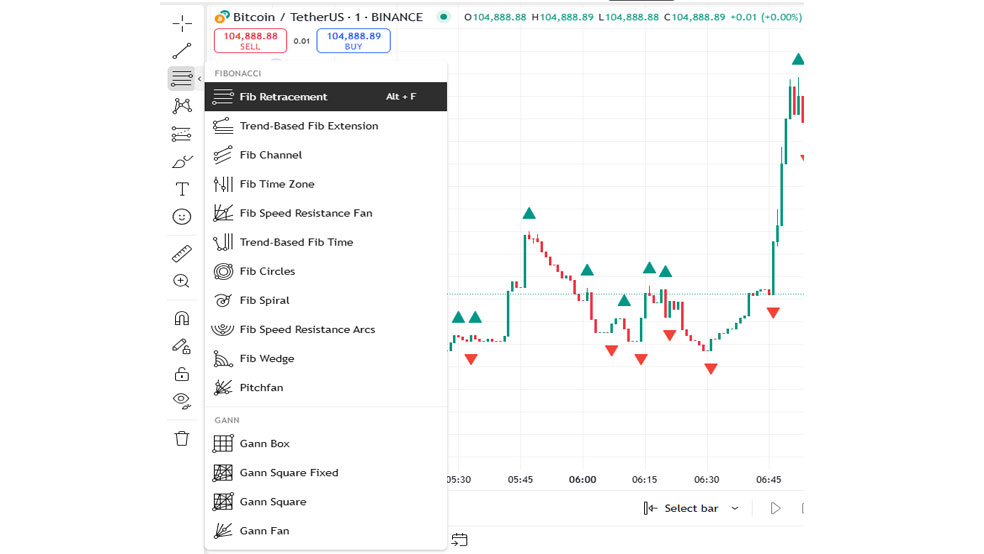This screenshot has height=554, width=984.
Task: Select Gann Box tool
Action: click(326, 444)
